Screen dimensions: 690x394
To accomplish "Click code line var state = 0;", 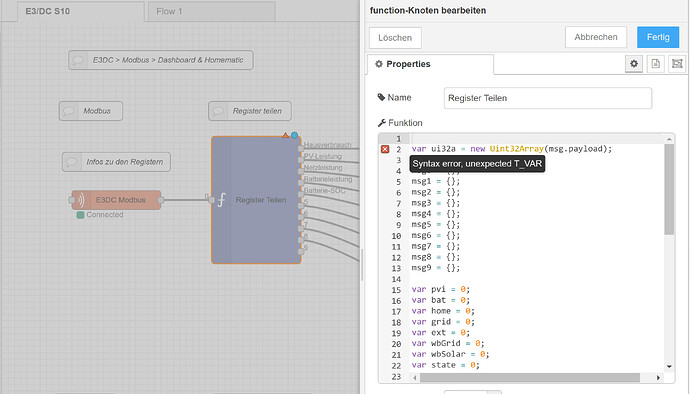I will [x=445, y=365].
